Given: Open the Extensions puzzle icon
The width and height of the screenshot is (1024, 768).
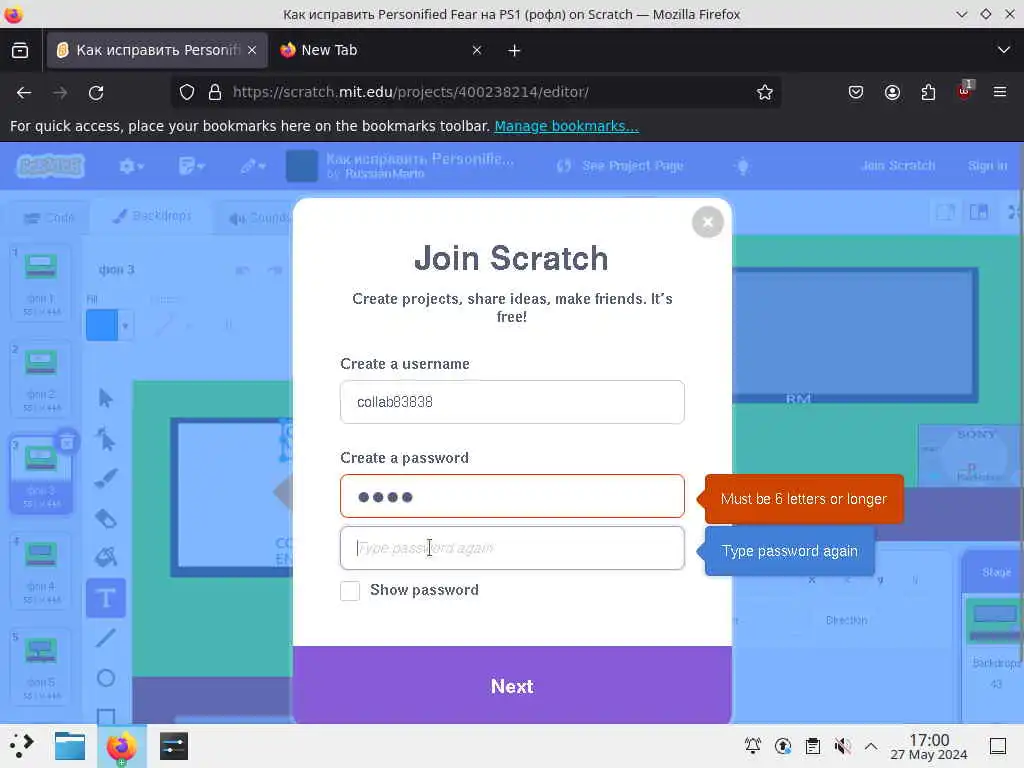Looking at the screenshot, I should point(928,93).
